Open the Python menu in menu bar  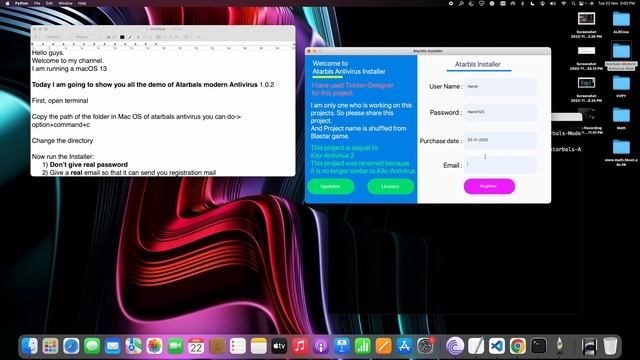22,3
